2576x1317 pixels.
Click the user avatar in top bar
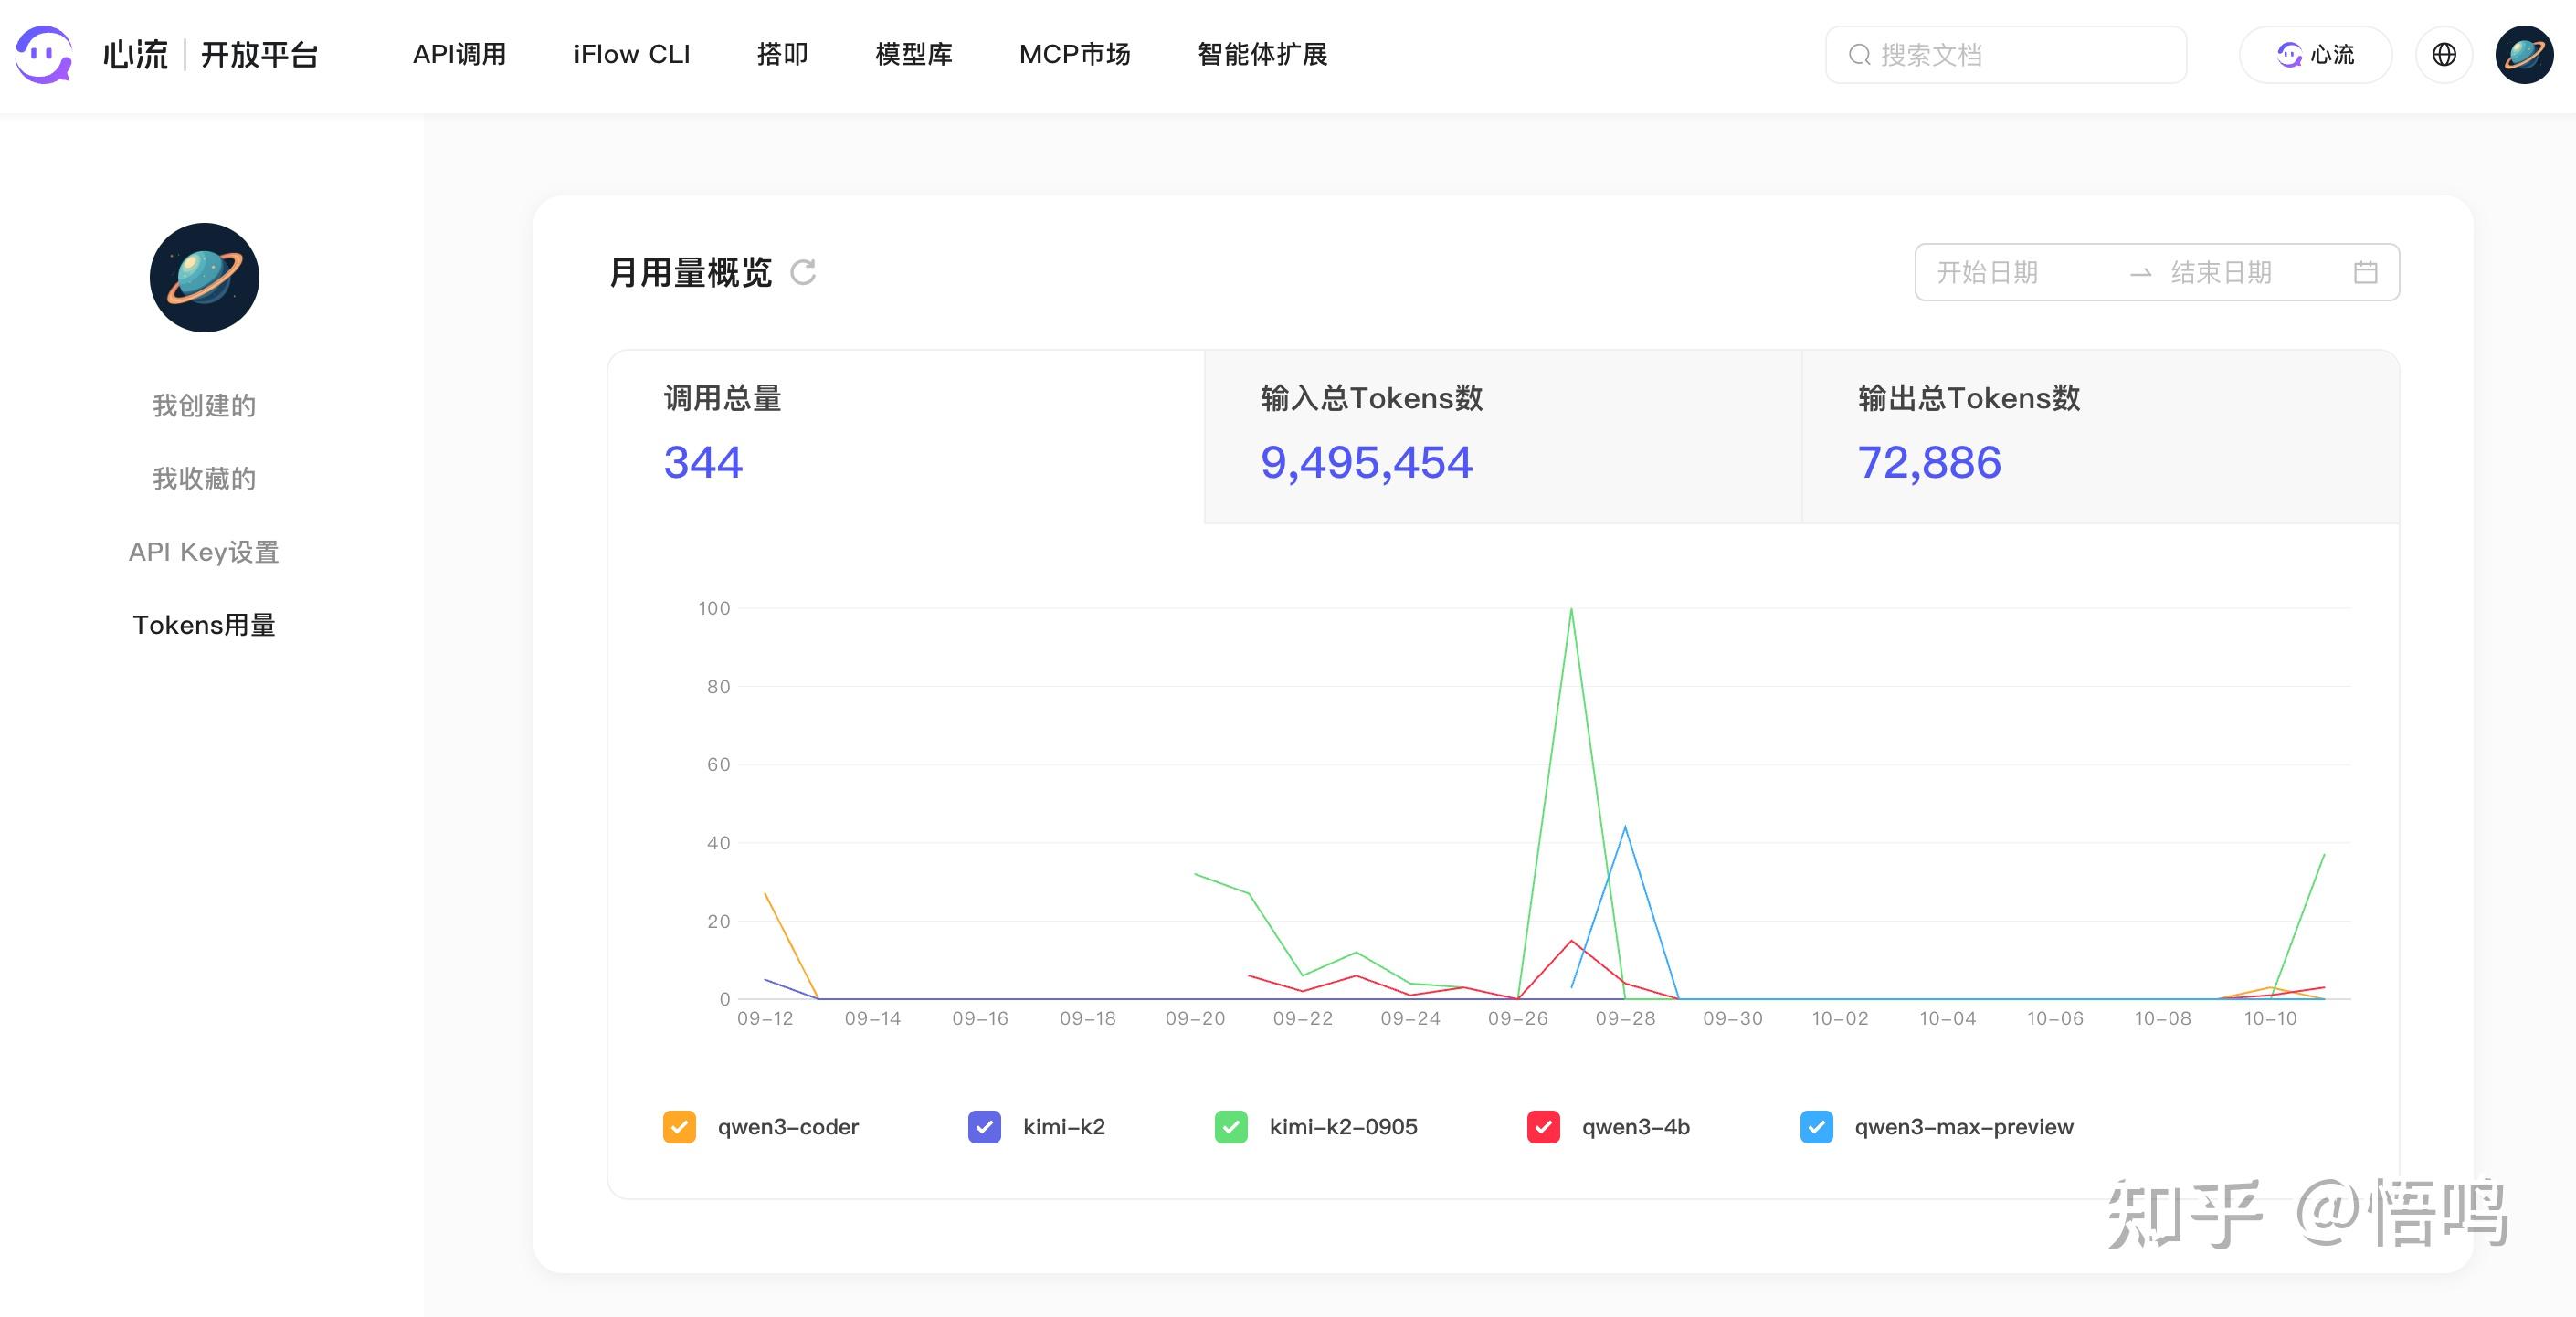point(2523,54)
